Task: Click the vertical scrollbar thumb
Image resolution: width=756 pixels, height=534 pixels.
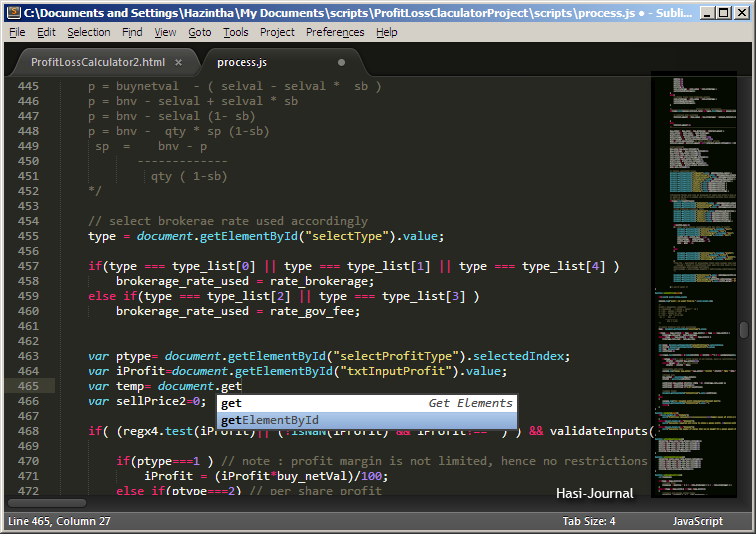Action: click(744, 330)
